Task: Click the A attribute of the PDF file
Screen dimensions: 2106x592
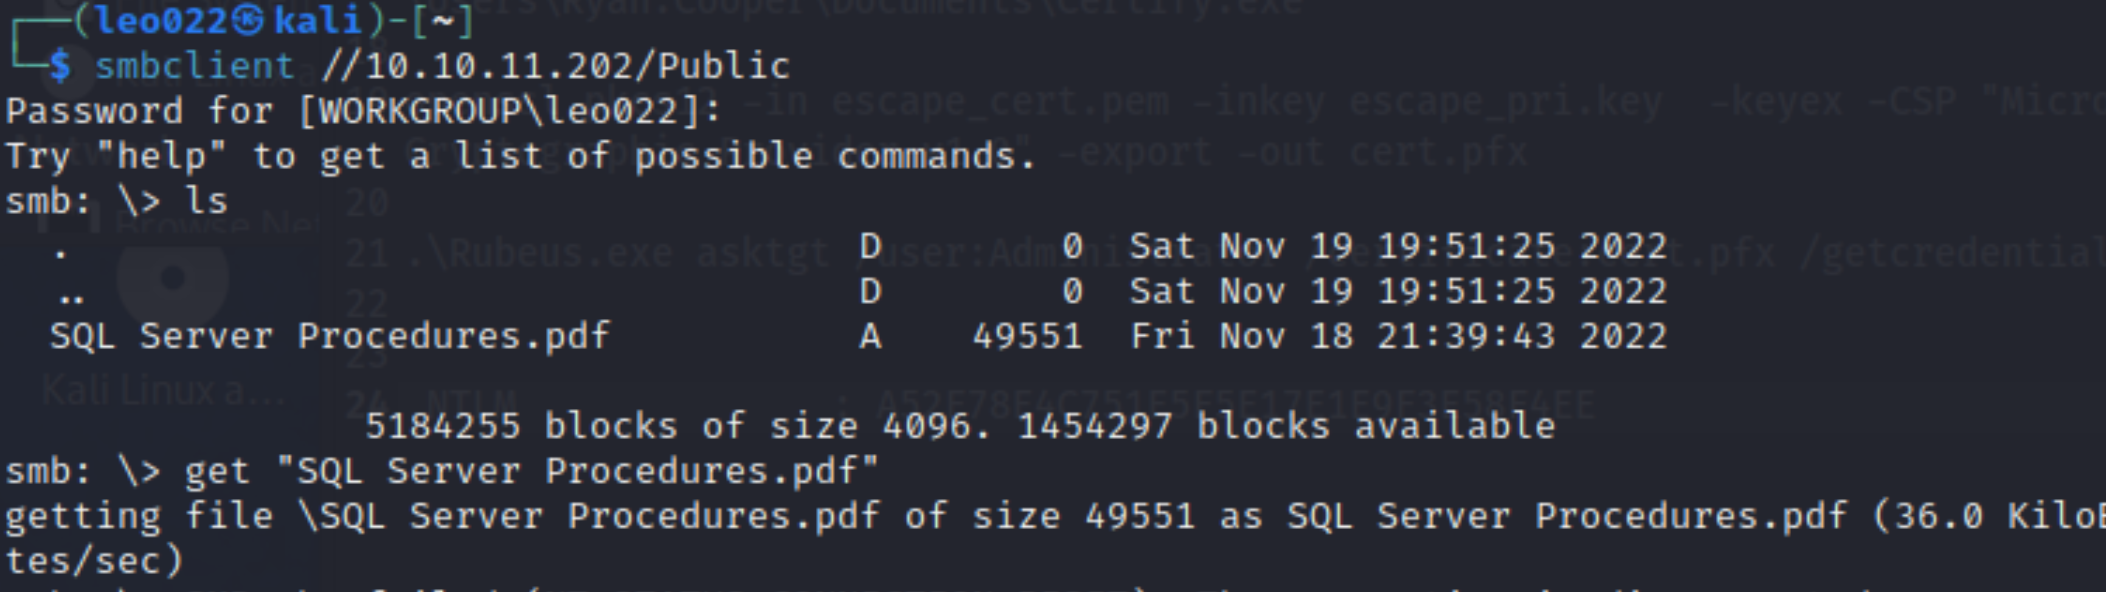Action: coord(870,336)
